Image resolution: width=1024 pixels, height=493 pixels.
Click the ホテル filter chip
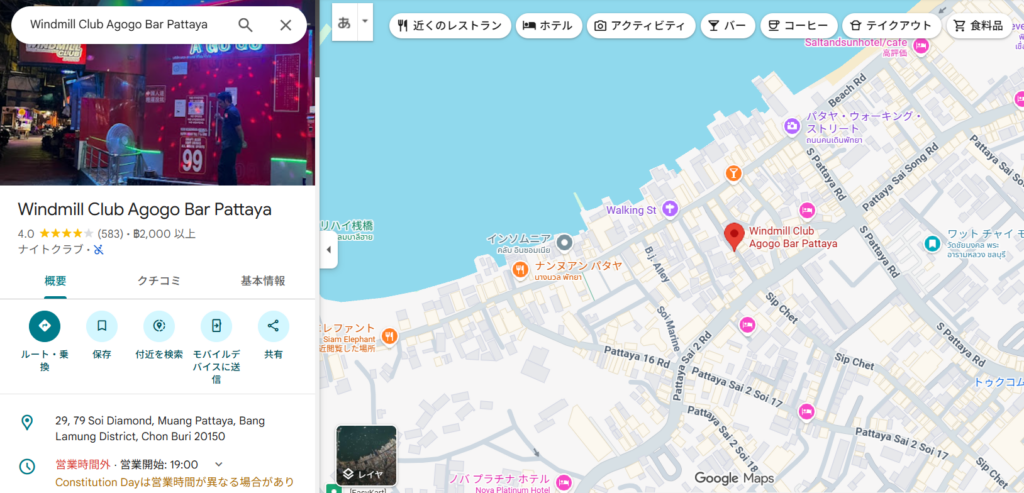547,26
